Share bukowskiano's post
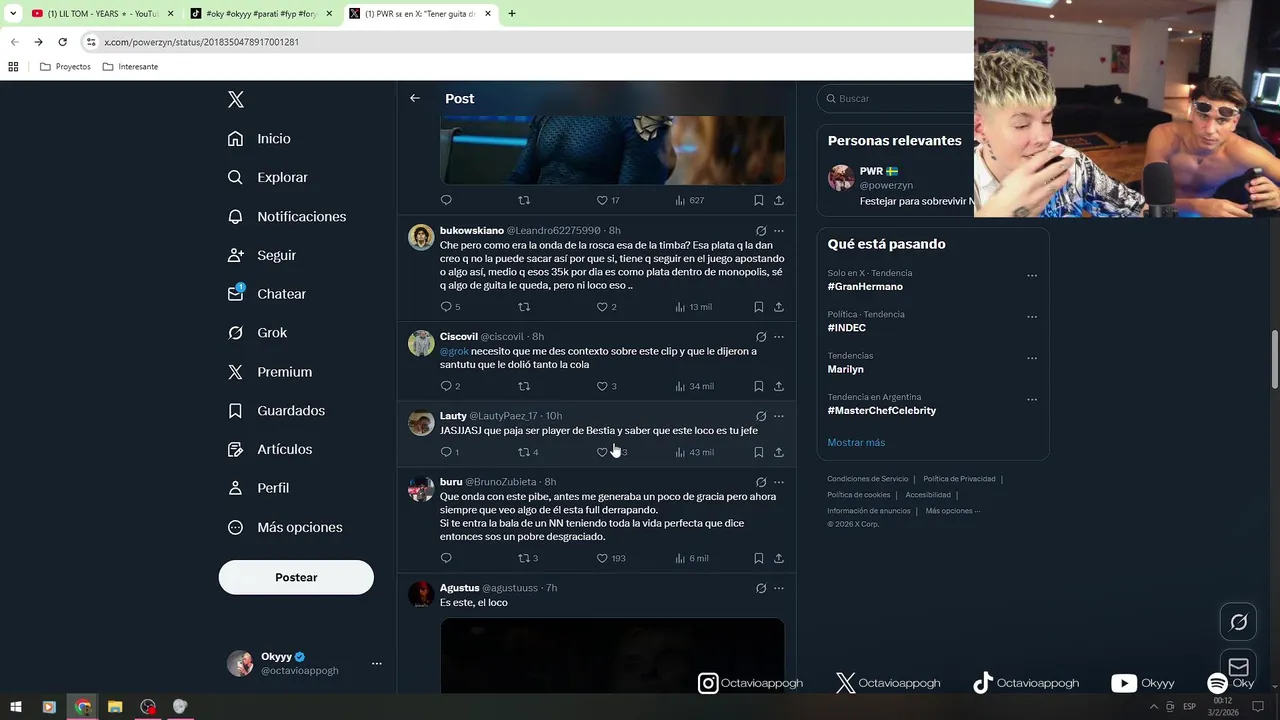 tap(779, 307)
